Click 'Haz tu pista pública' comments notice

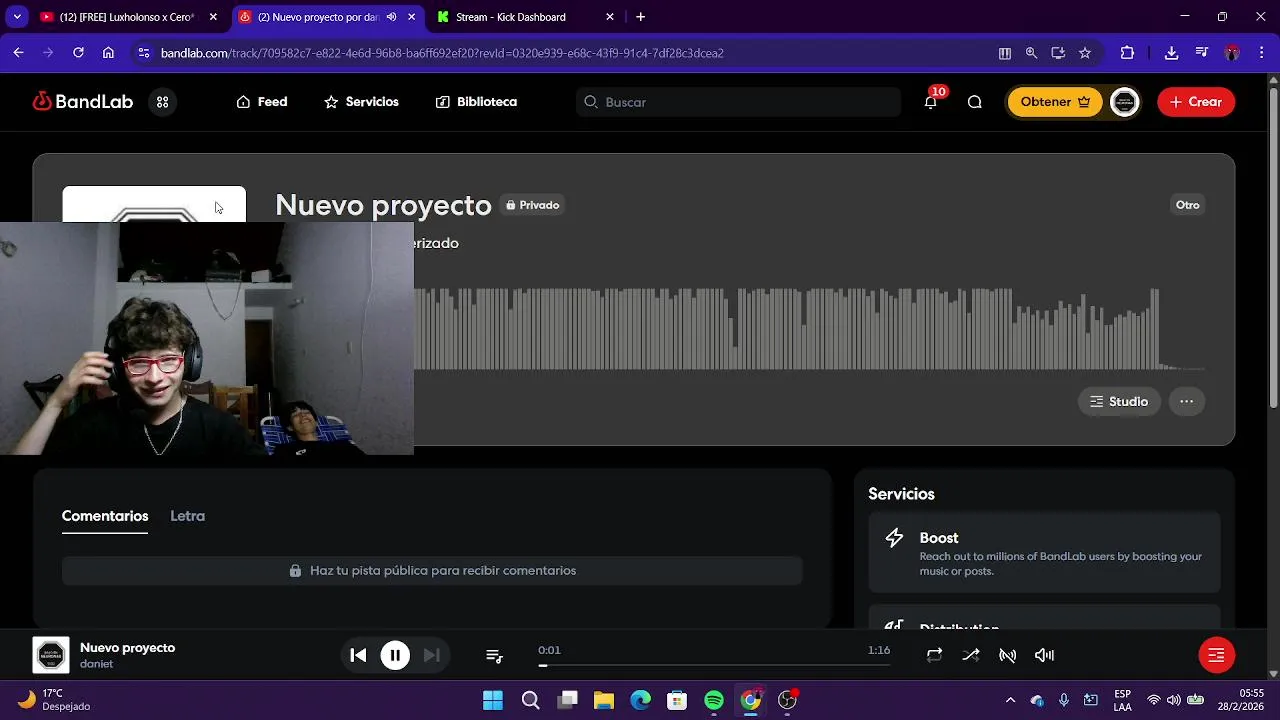[432, 570]
